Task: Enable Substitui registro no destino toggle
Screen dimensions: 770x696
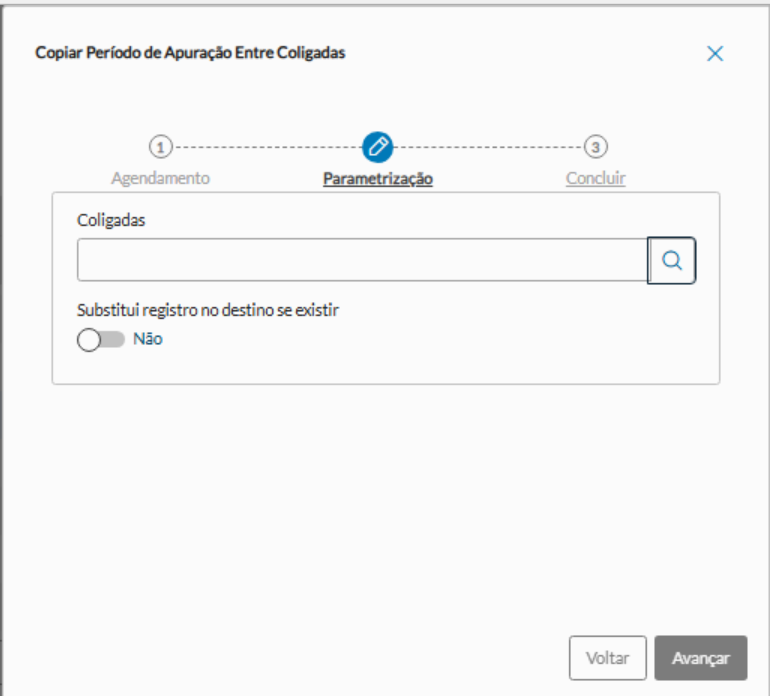Action: pos(101,339)
